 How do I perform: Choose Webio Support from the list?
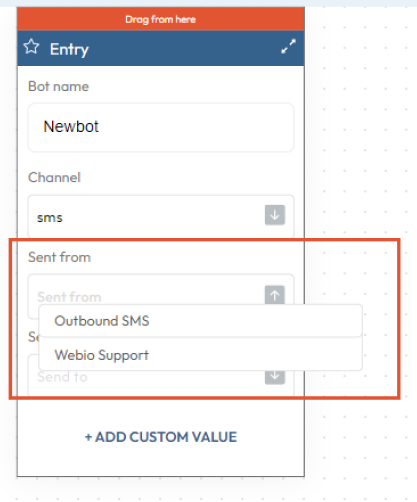pos(201,355)
